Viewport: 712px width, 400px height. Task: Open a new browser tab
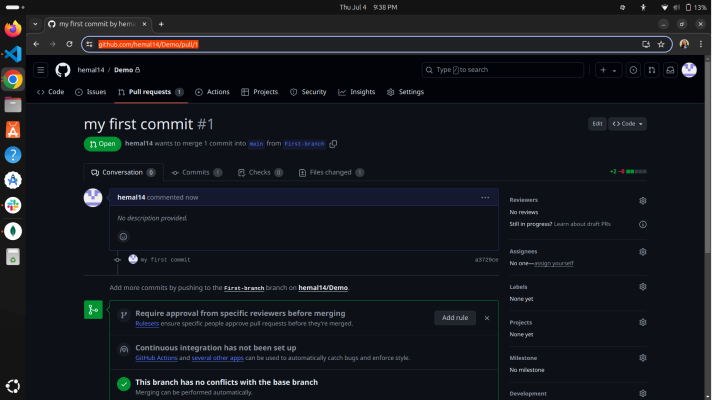pyautogui.click(x=161, y=24)
